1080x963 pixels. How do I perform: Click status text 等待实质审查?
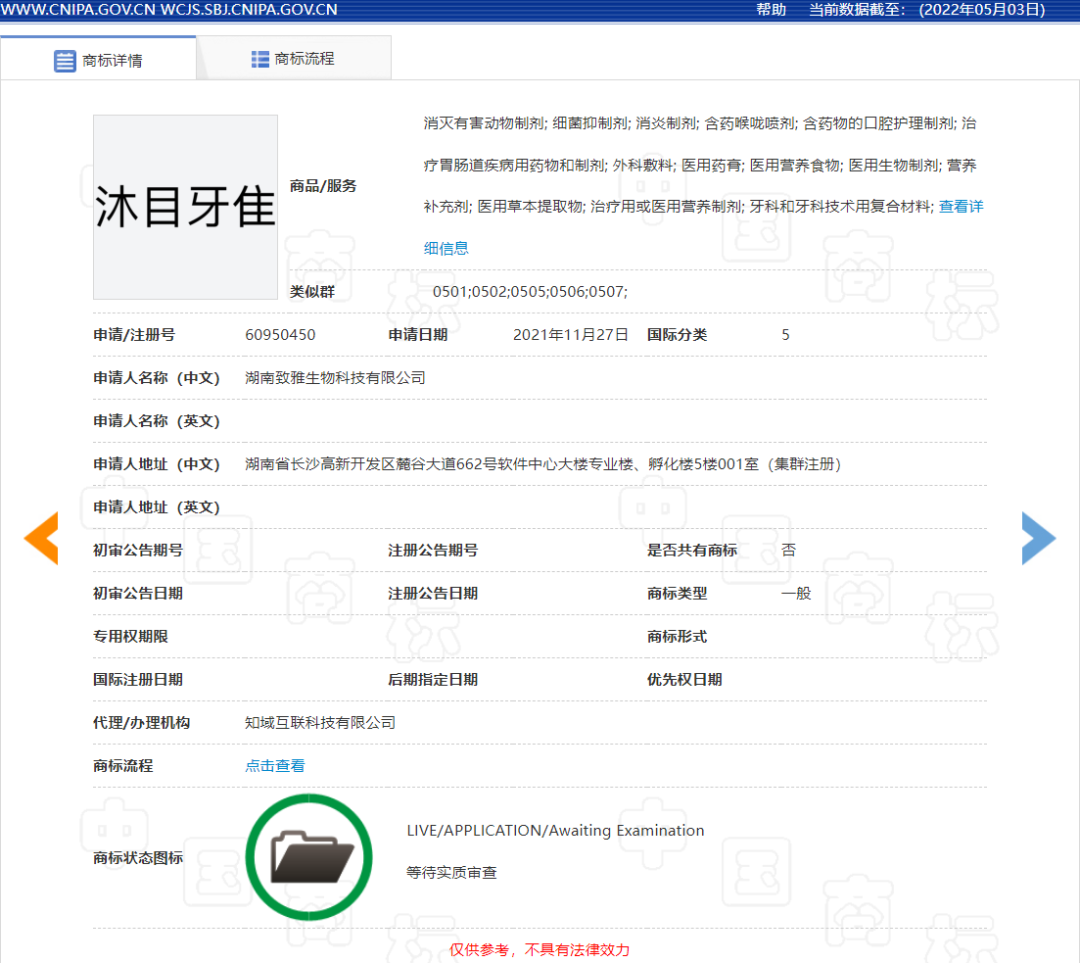click(452, 873)
